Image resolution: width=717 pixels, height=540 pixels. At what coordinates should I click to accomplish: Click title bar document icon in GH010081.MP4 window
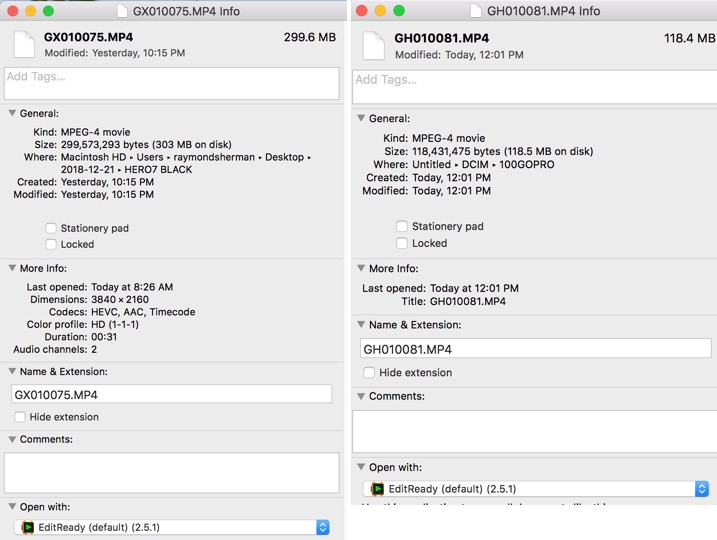pos(476,11)
